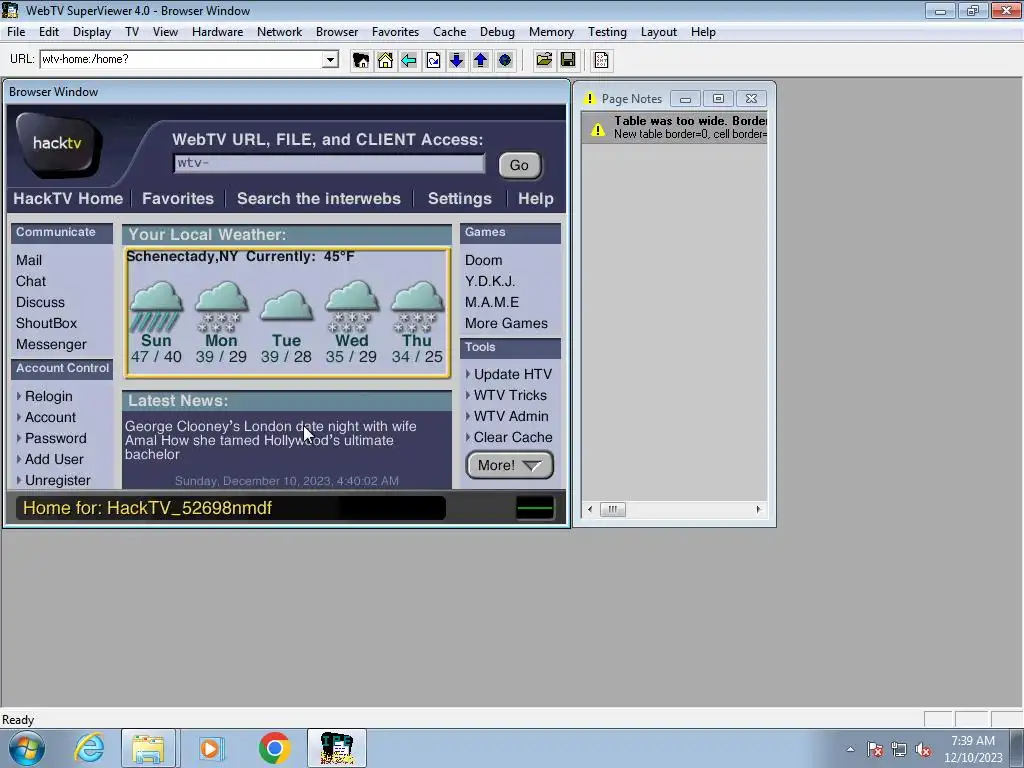Open the Memory menu

click(x=551, y=32)
